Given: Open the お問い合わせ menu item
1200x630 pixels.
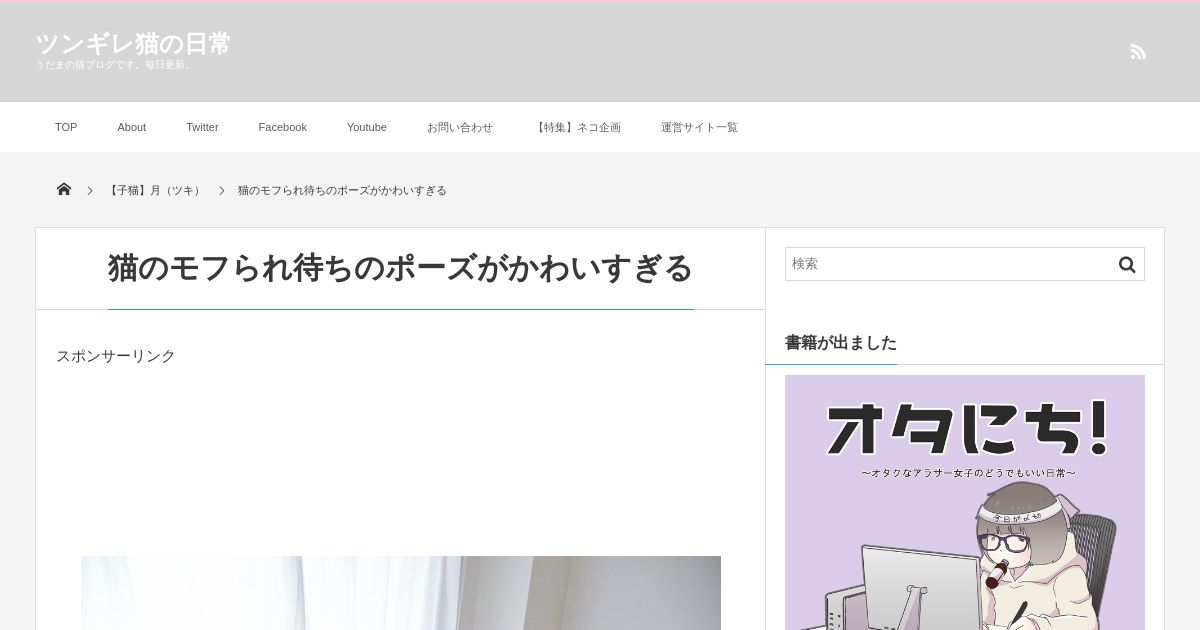Looking at the screenshot, I should pyautogui.click(x=460, y=127).
